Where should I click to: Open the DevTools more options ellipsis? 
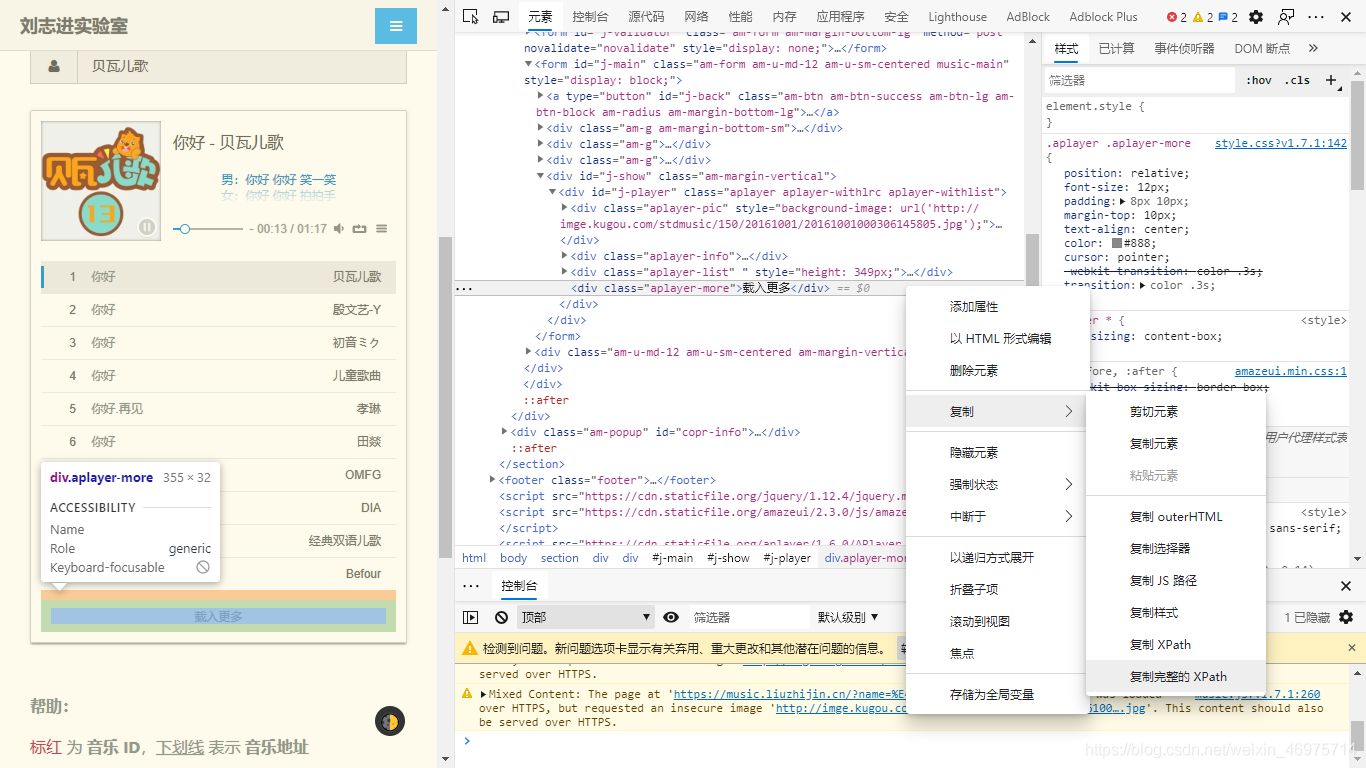point(1316,16)
